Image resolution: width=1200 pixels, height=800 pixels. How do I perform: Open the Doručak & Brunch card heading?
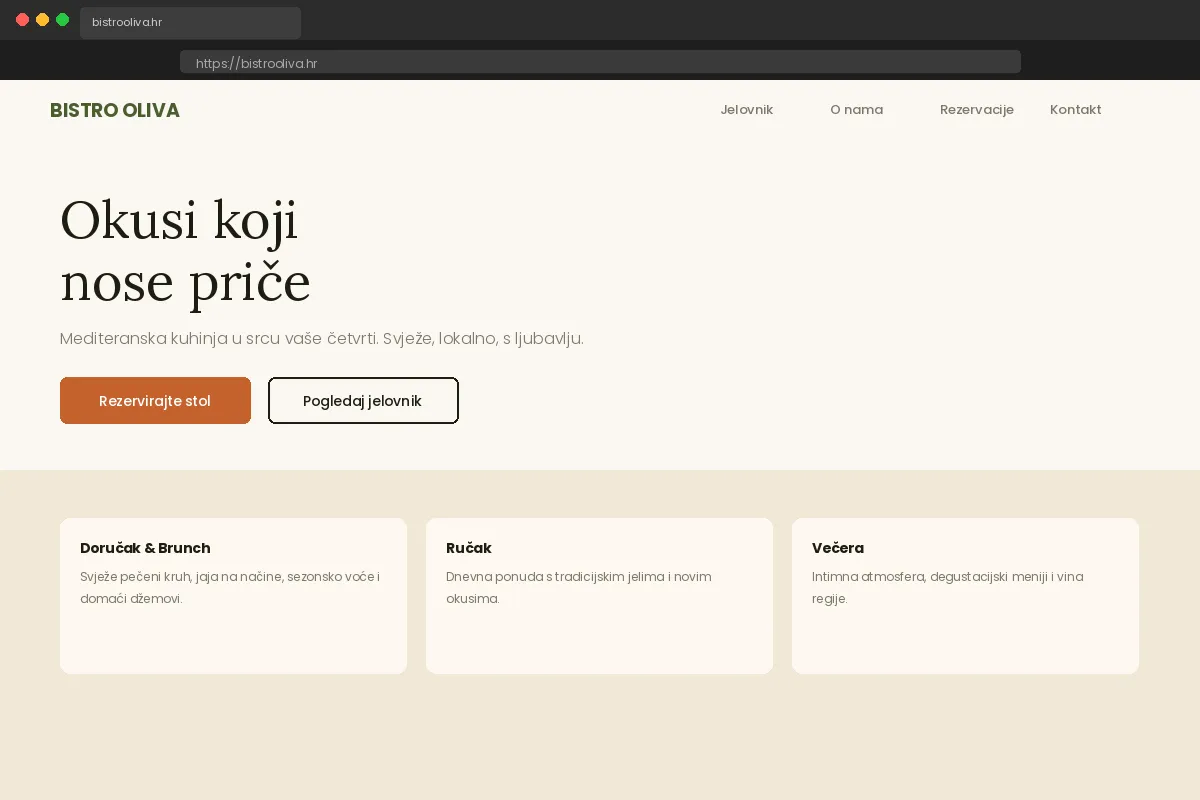point(145,548)
